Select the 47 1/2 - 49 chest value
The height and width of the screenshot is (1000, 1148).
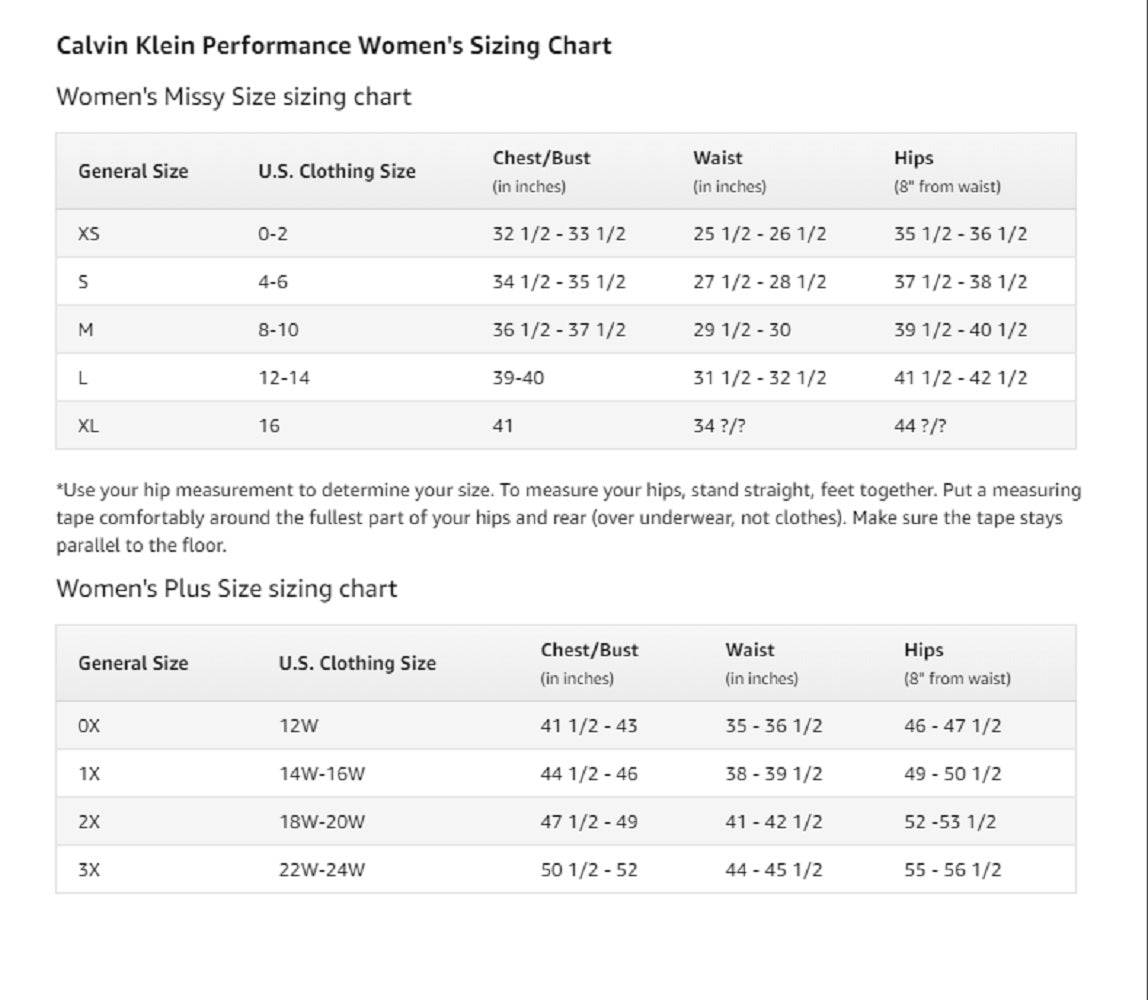click(589, 822)
